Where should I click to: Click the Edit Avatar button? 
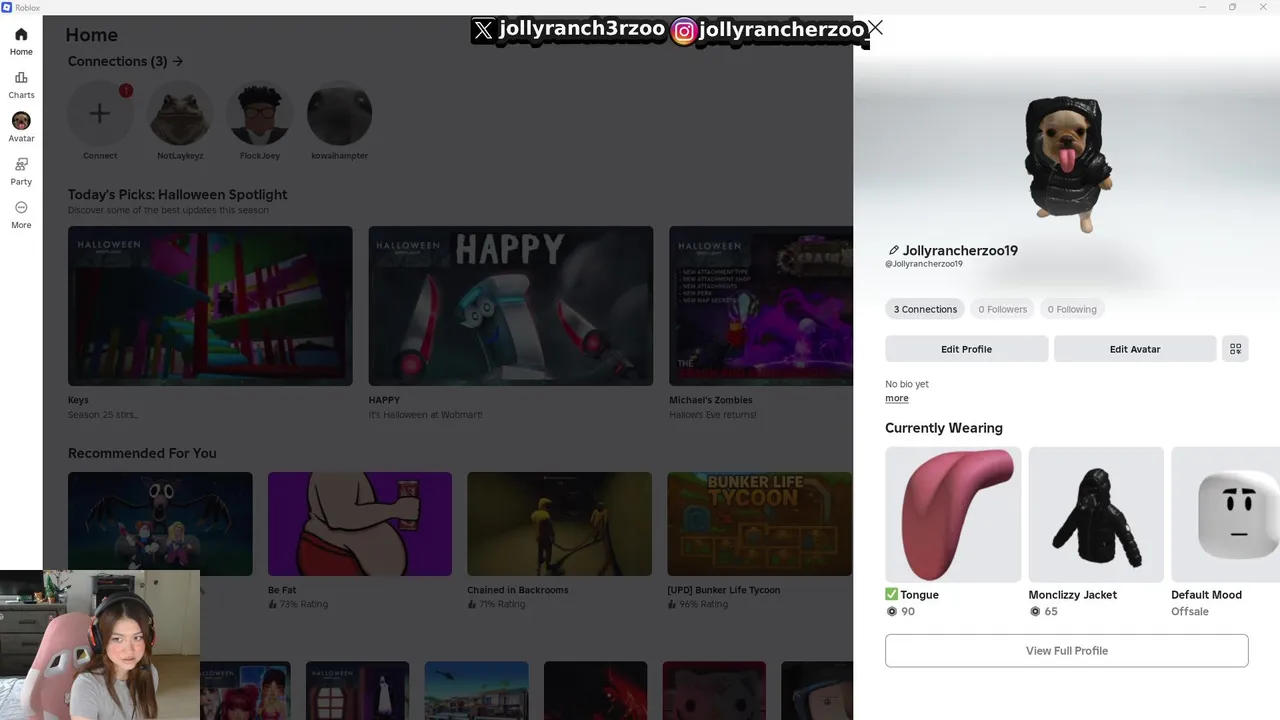(x=1135, y=349)
